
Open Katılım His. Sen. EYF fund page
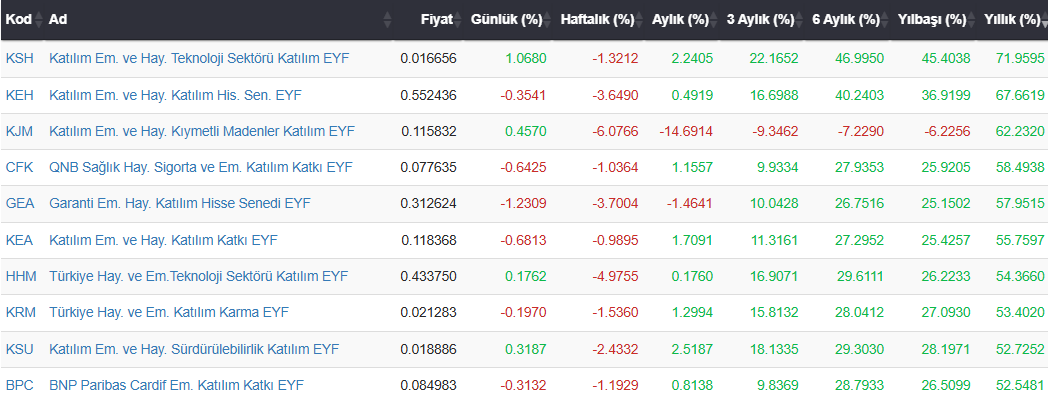(175, 95)
